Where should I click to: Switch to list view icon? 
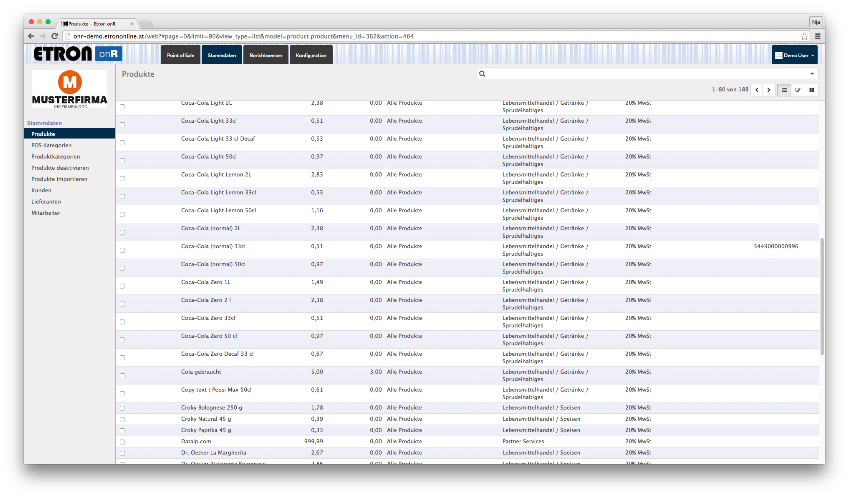pos(785,90)
